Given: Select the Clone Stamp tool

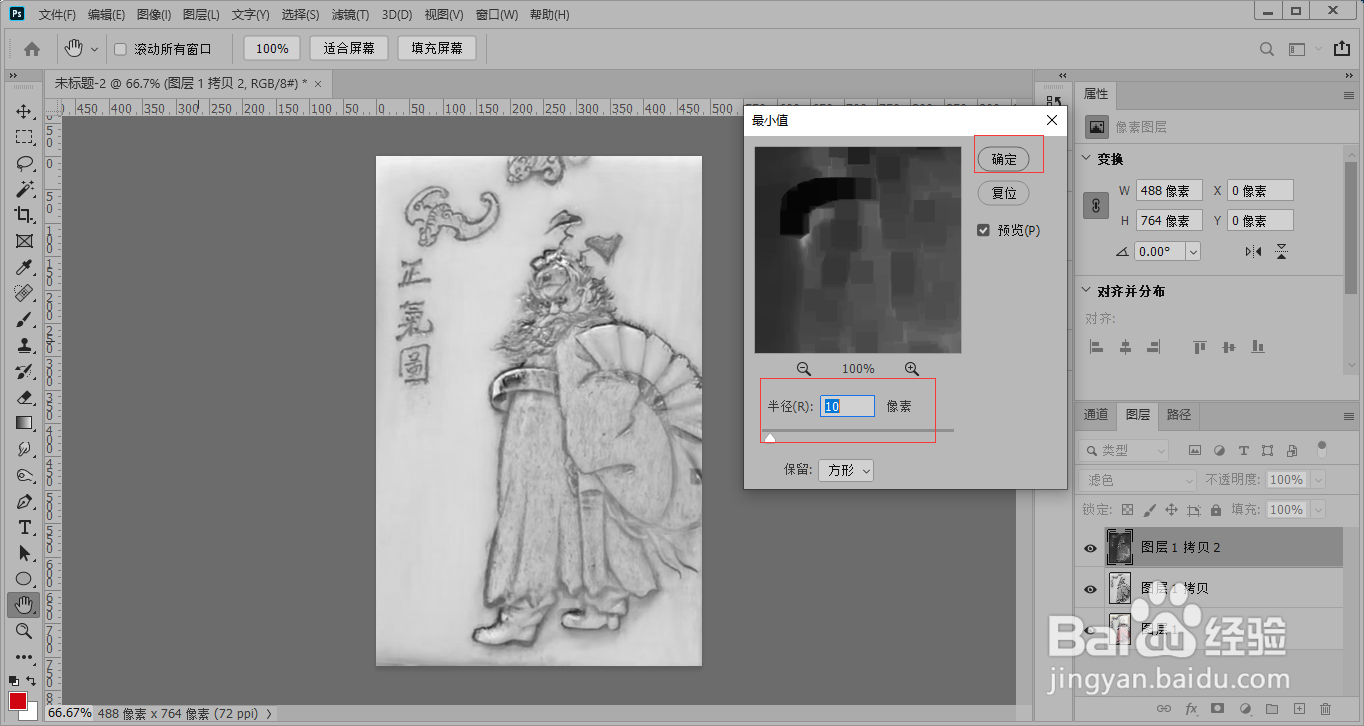Looking at the screenshot, I should pyautogui.click(x=24, y=345).
